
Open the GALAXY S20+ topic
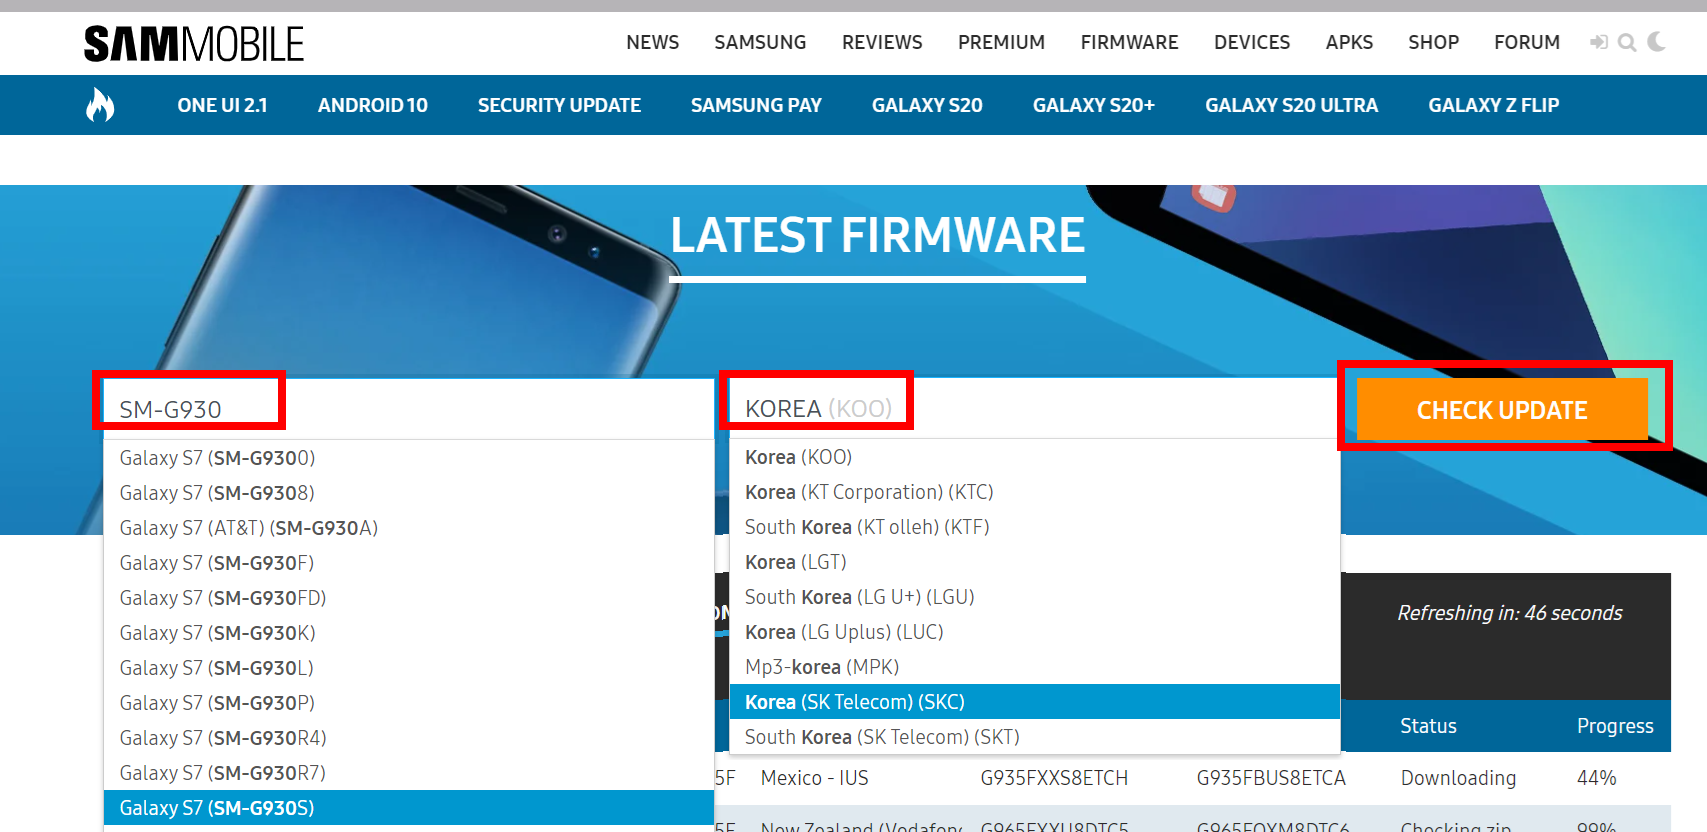tap(1094, 105)
